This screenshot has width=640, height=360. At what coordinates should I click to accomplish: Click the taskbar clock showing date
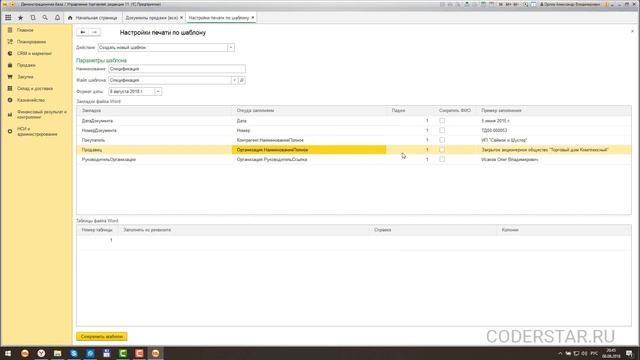point(611,353)
